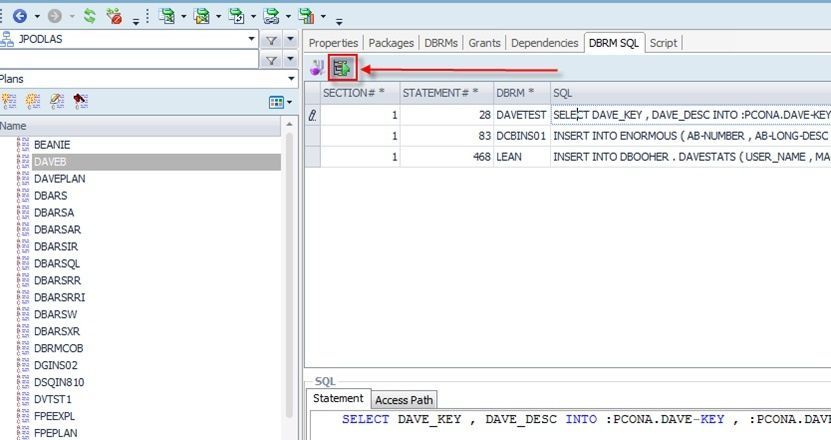Screen dimensions: 831x440
Task: Open the grid view layout dropdown arrow
Action: pyautogui.click(x=289, y=103)
